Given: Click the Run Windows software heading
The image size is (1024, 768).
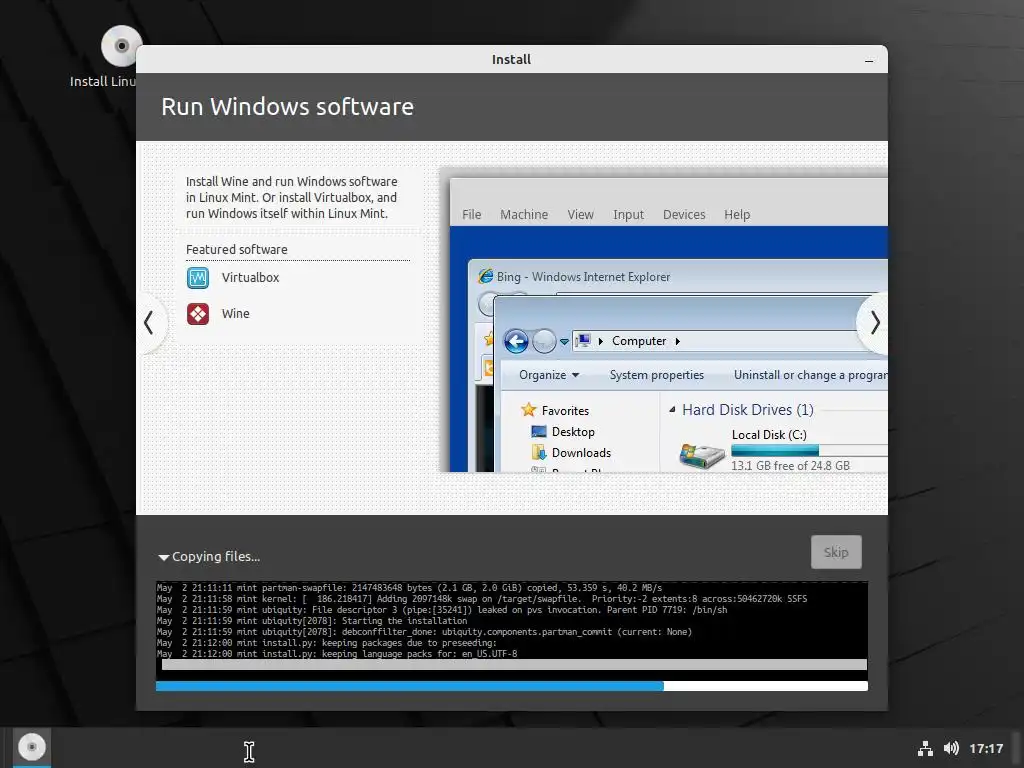Looking at the screenshot, I should pos(287,107).
